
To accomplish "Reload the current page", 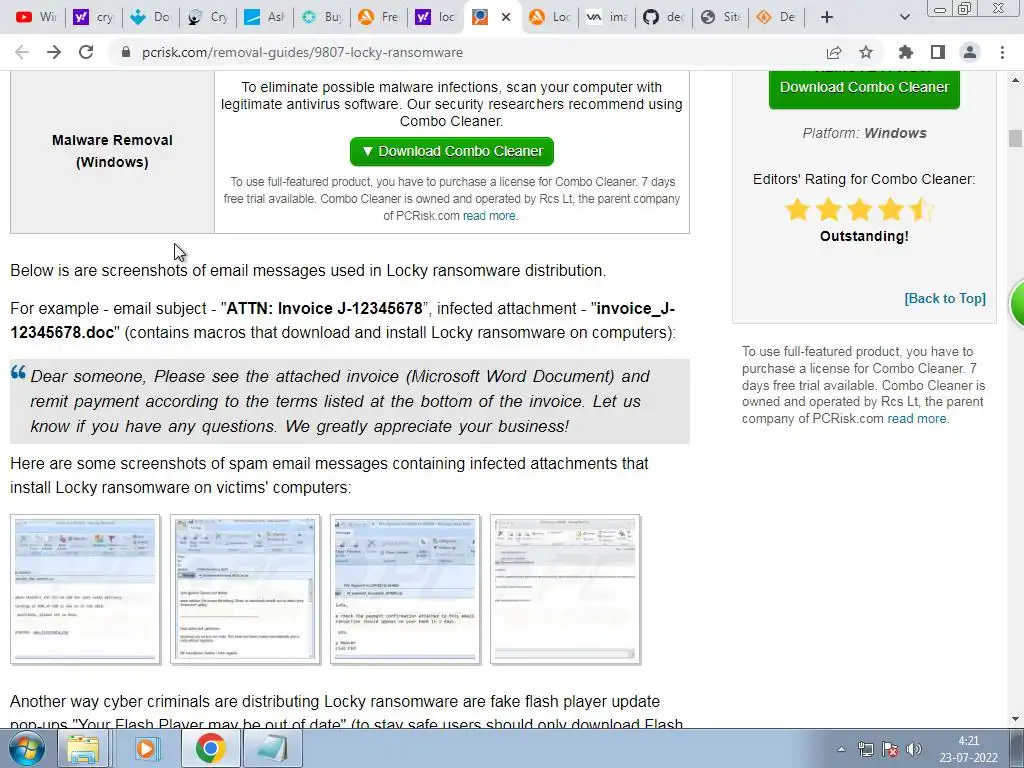I will tap(86, 52).
